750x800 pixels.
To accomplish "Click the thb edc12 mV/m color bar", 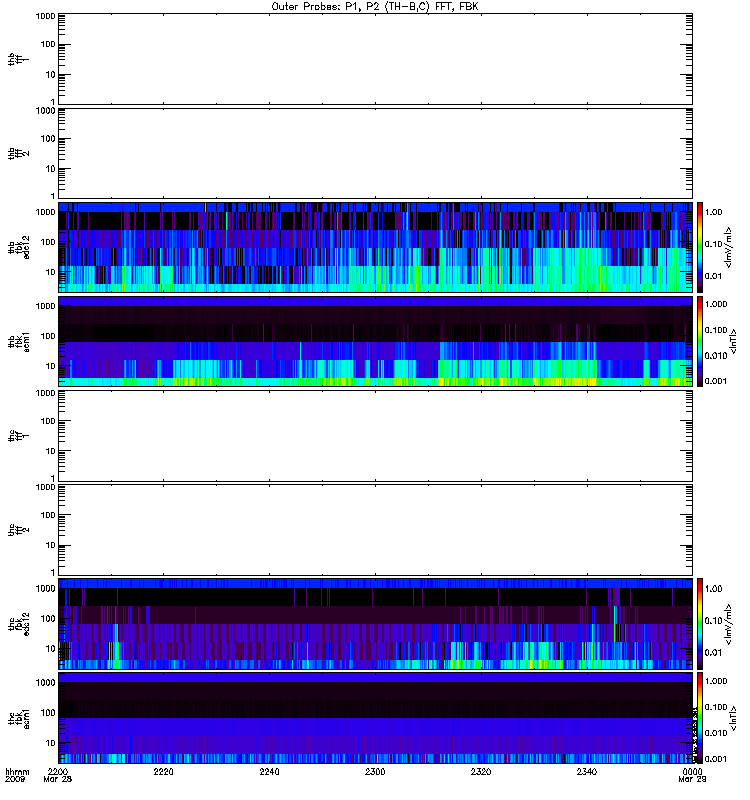I will pyautogui.click(x=700, y=247).
